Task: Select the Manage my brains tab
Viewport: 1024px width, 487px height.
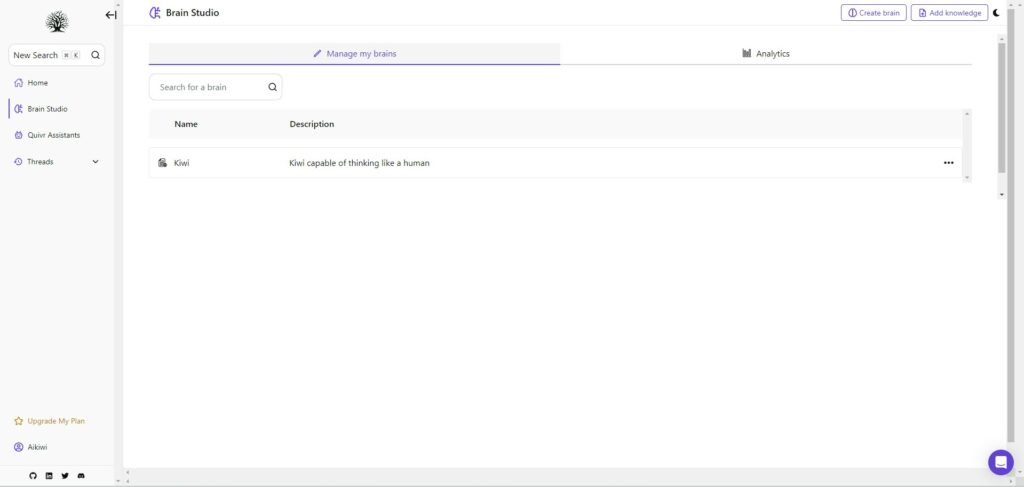Action: point(354,54)
